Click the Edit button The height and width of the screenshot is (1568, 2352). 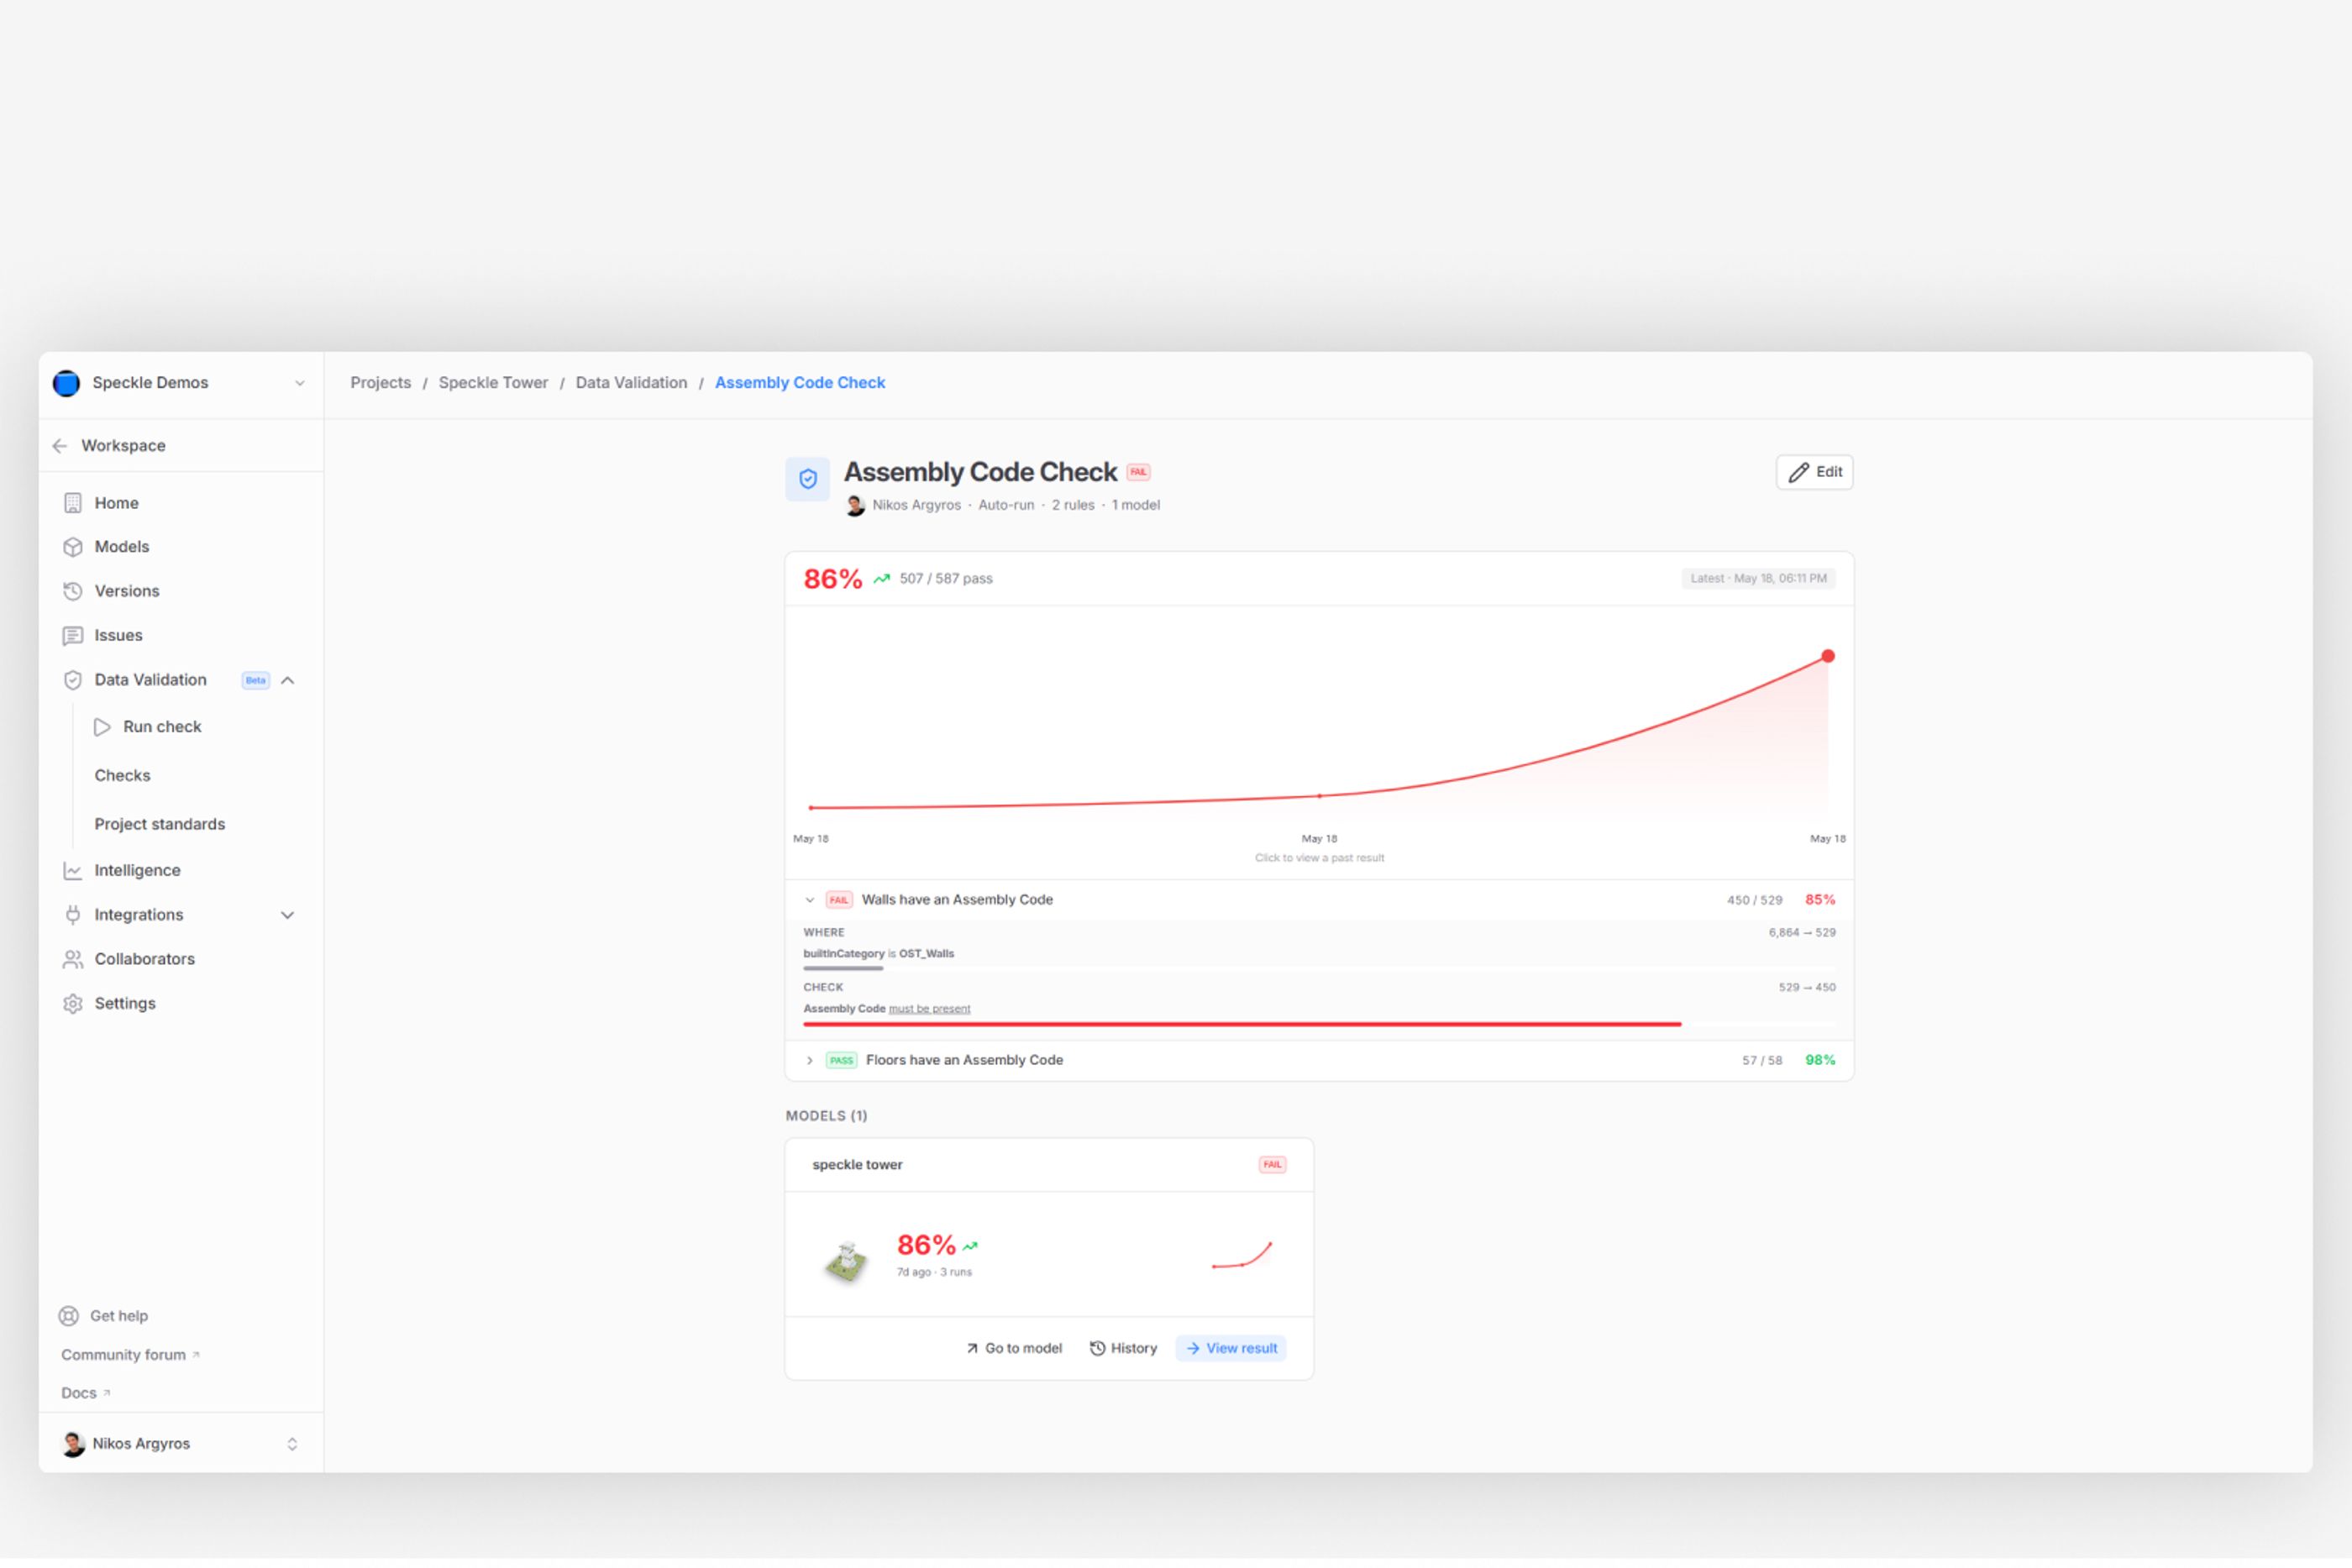pos(1814,472)
